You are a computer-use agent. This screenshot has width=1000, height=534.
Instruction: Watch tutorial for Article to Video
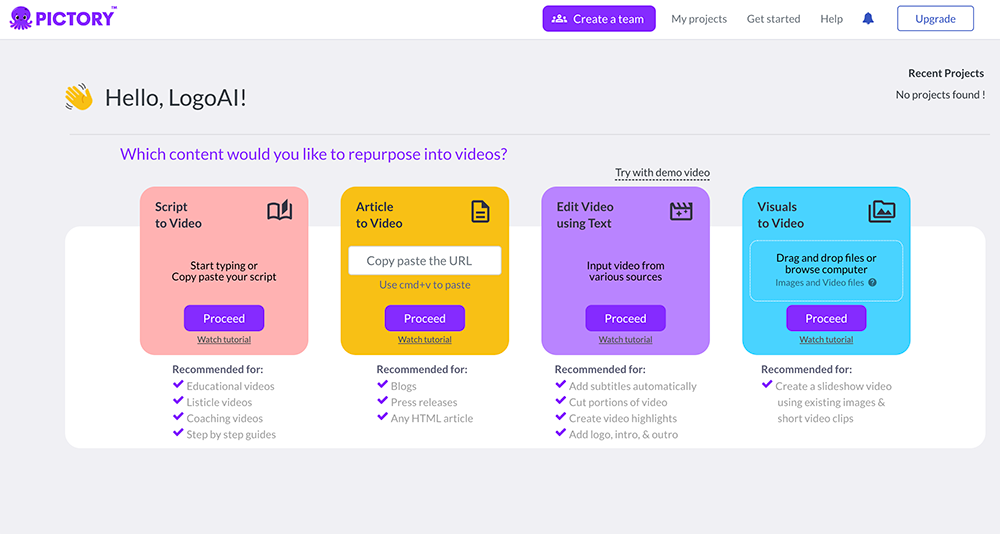(424, 340)
